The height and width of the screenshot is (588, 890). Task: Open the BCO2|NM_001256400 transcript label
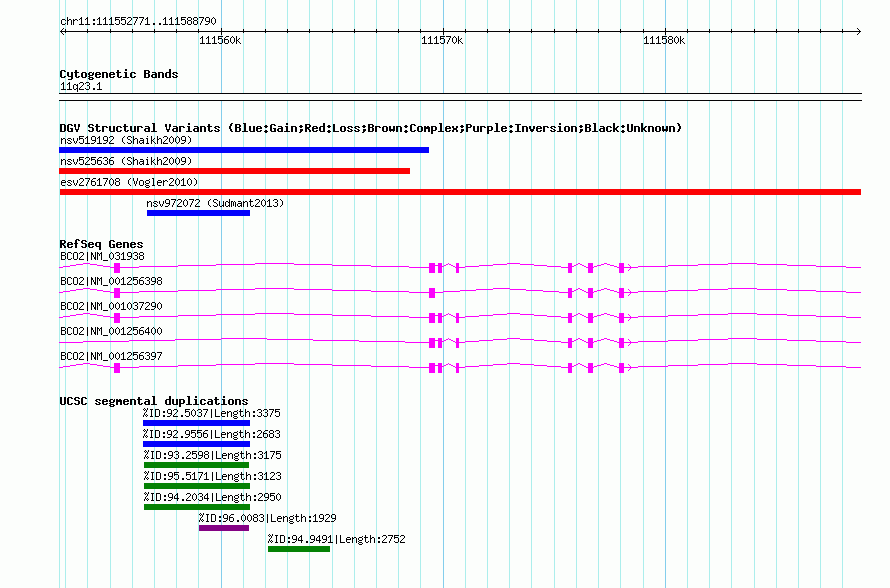click(x=111, y=331)
